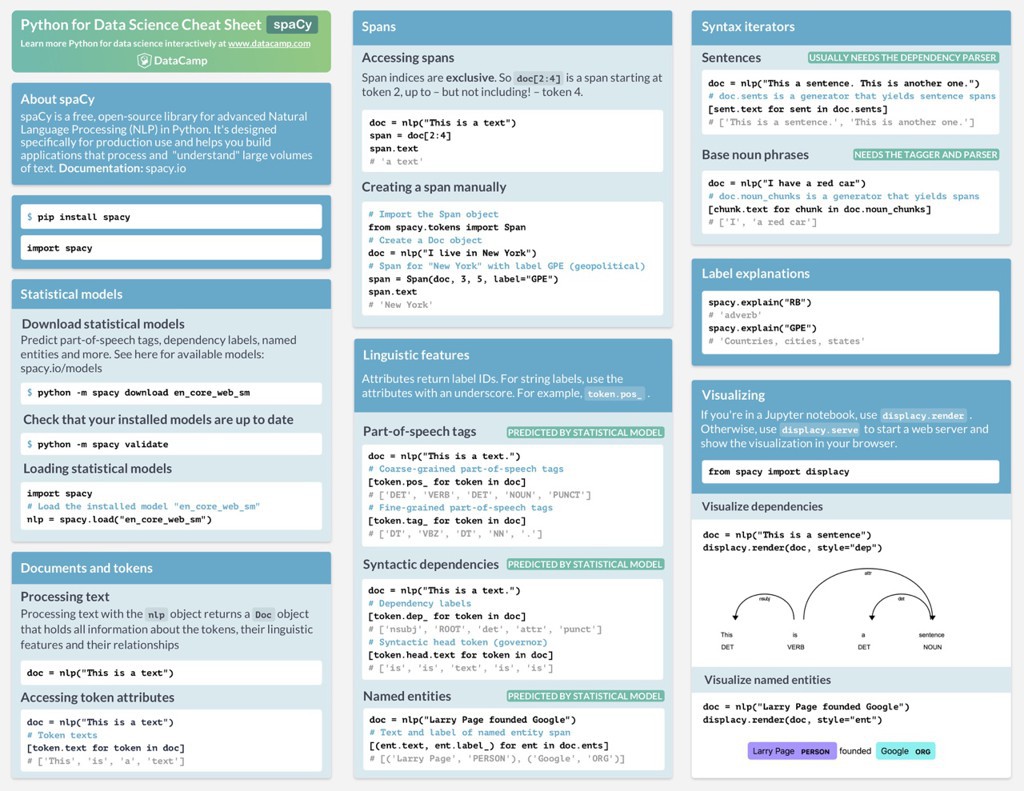
Task: Open the www.datacamp.com link
Action: coord(269,44)
